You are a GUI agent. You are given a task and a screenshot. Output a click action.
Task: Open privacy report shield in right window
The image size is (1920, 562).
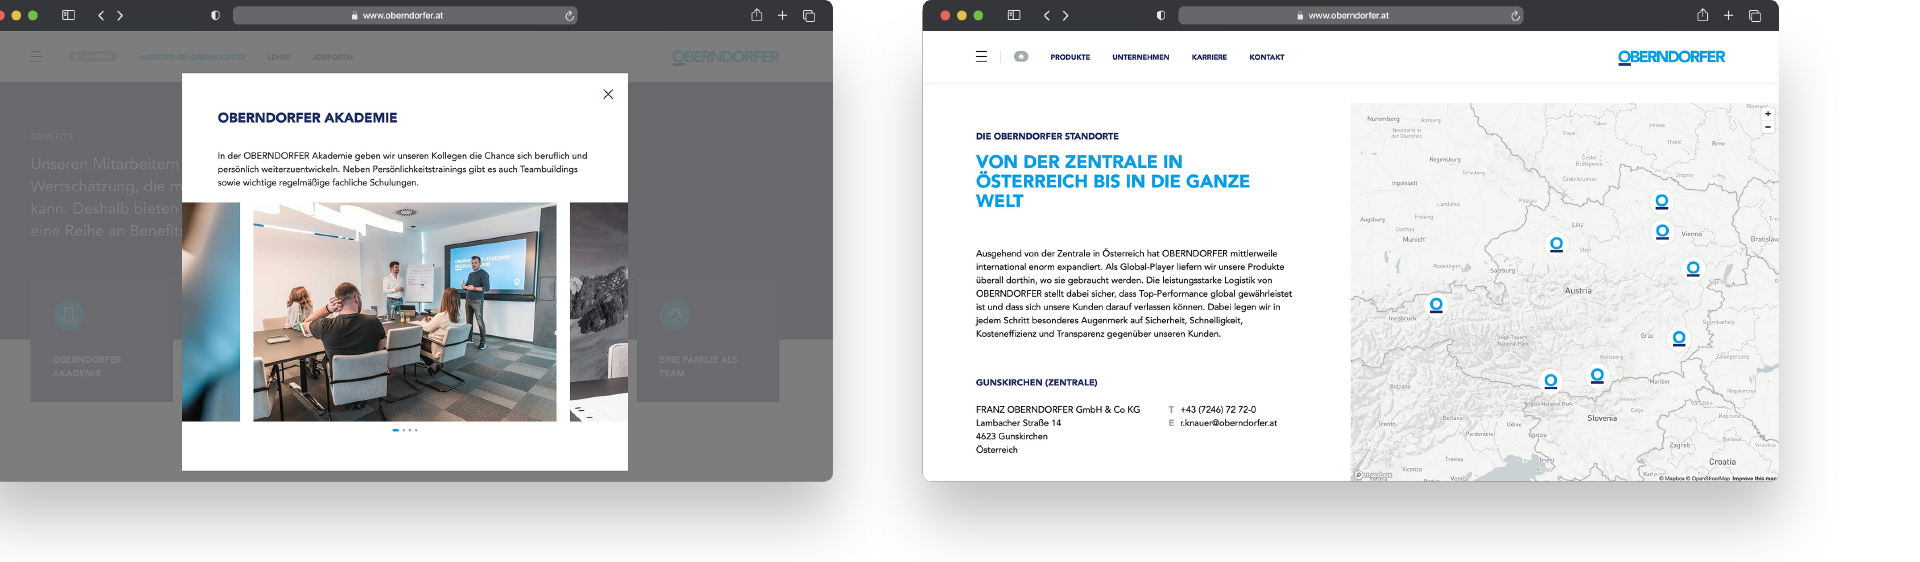[1160, 15]
